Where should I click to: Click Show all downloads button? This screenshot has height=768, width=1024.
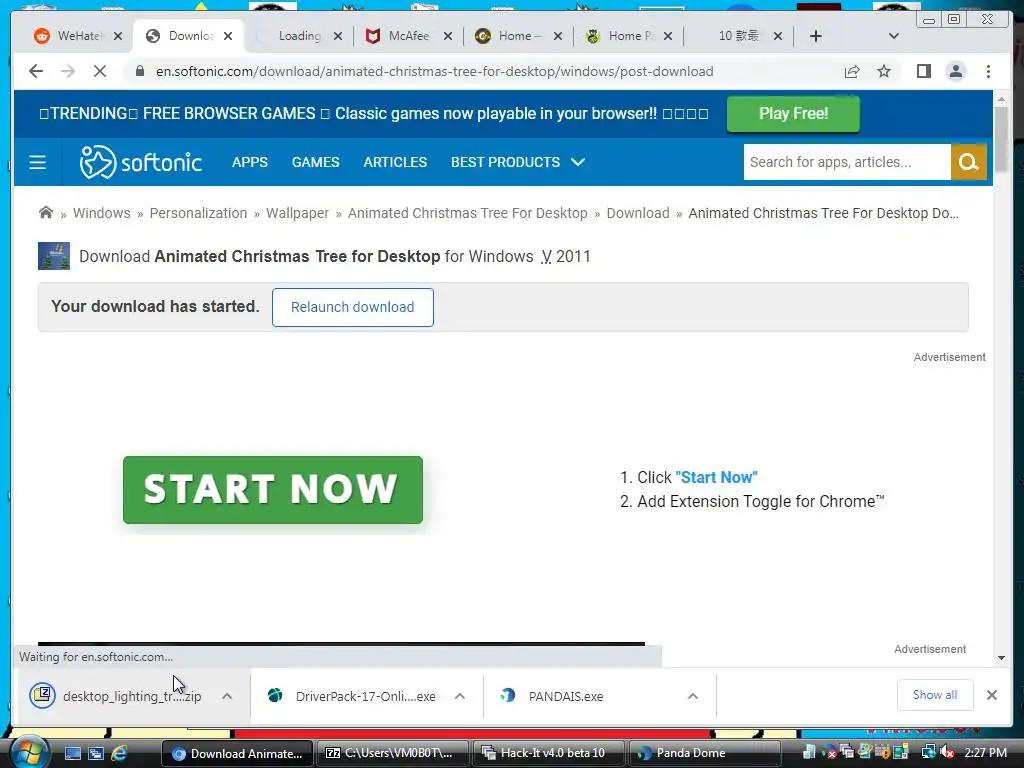coord(935,695)
